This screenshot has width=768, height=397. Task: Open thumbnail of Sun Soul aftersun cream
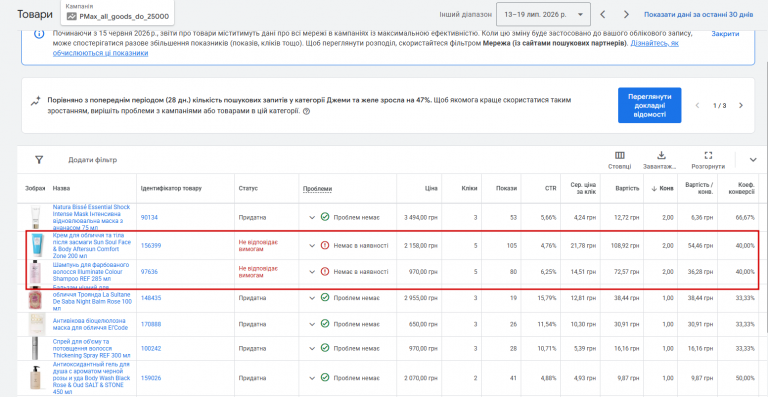click(36, 245)
